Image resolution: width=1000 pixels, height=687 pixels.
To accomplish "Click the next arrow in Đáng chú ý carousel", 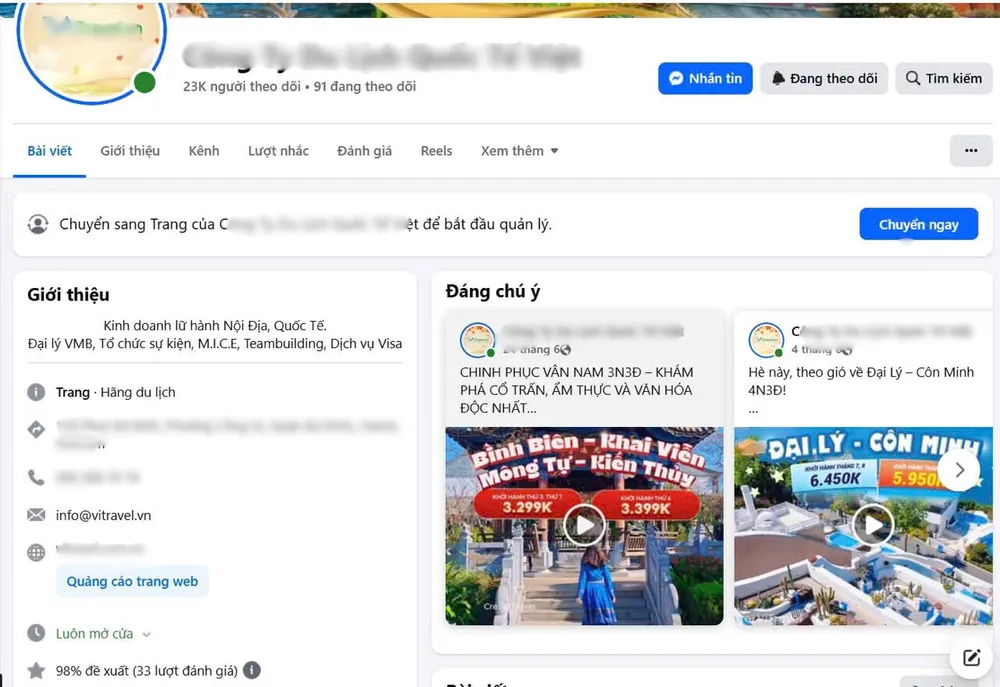I will pos(959,469).
